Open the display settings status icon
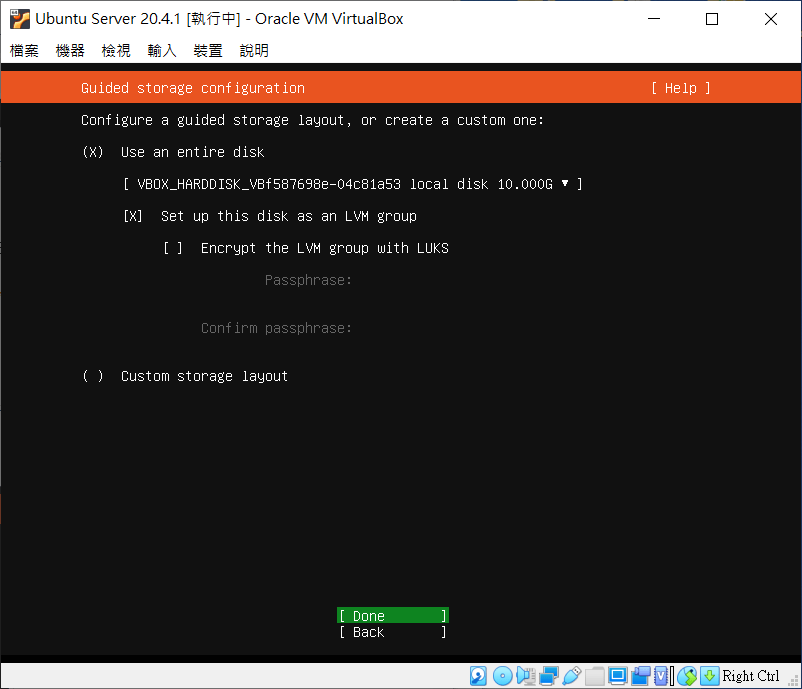Image resolution: width=802 pixels, height=689 pixels. coord(618,676)
